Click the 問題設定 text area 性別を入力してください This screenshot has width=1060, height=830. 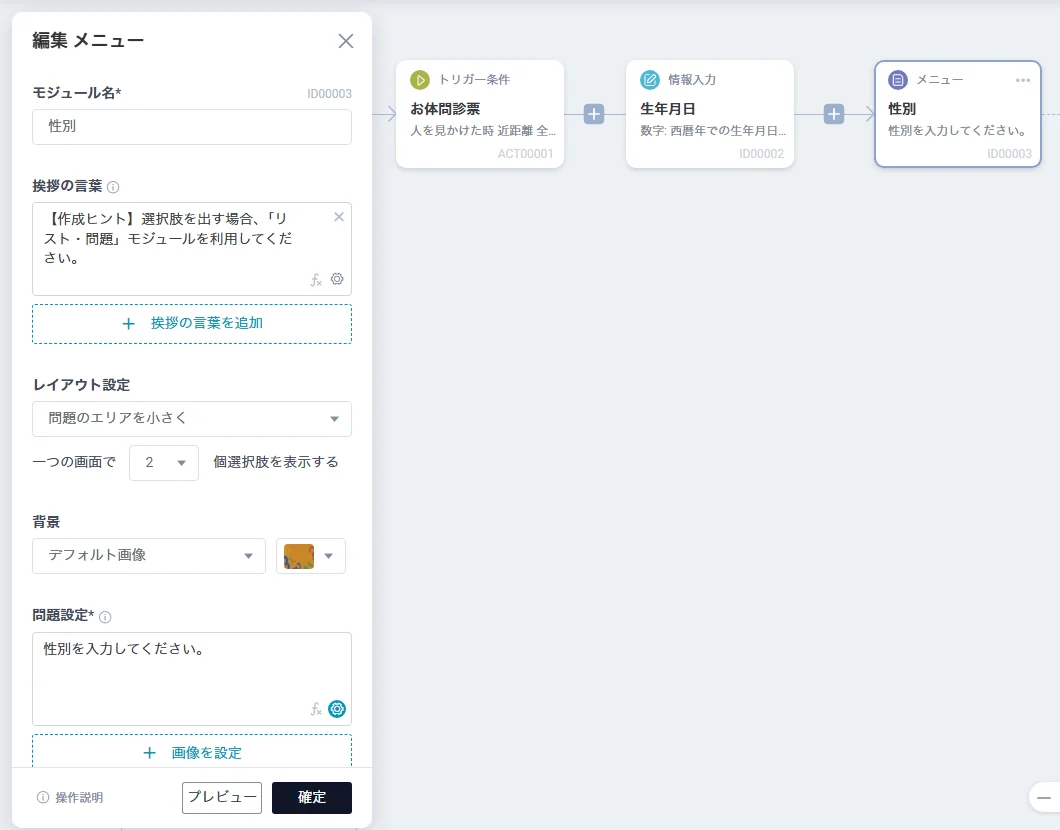click(x=192, y=679)
